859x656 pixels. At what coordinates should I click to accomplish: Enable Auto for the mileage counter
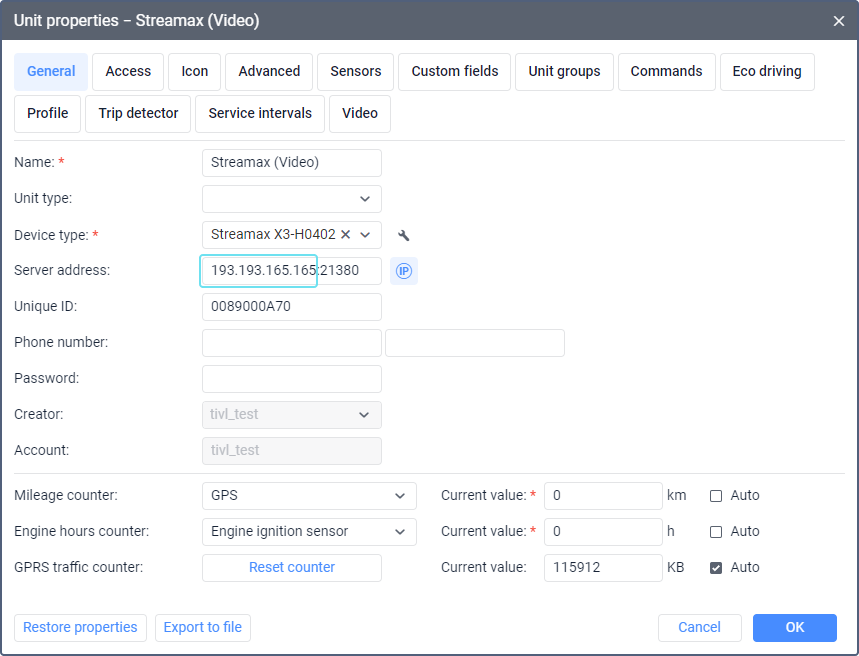716,495
